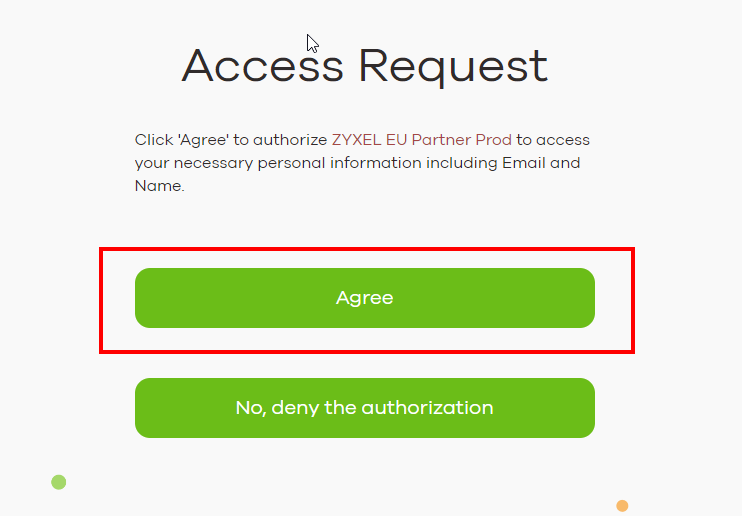Click 'Partner Prod' in the colored app name
This screenshot has height=516, width=742.
tap(461, 140)
